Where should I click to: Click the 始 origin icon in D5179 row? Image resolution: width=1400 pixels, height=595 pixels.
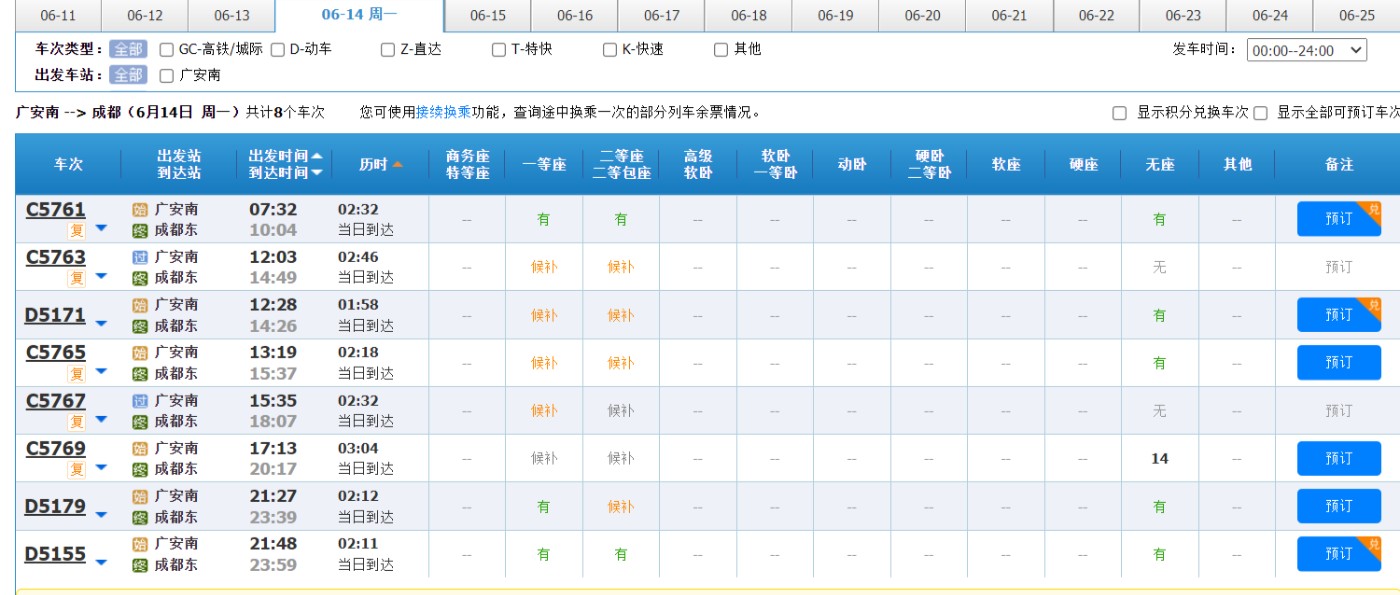(140, 496)
